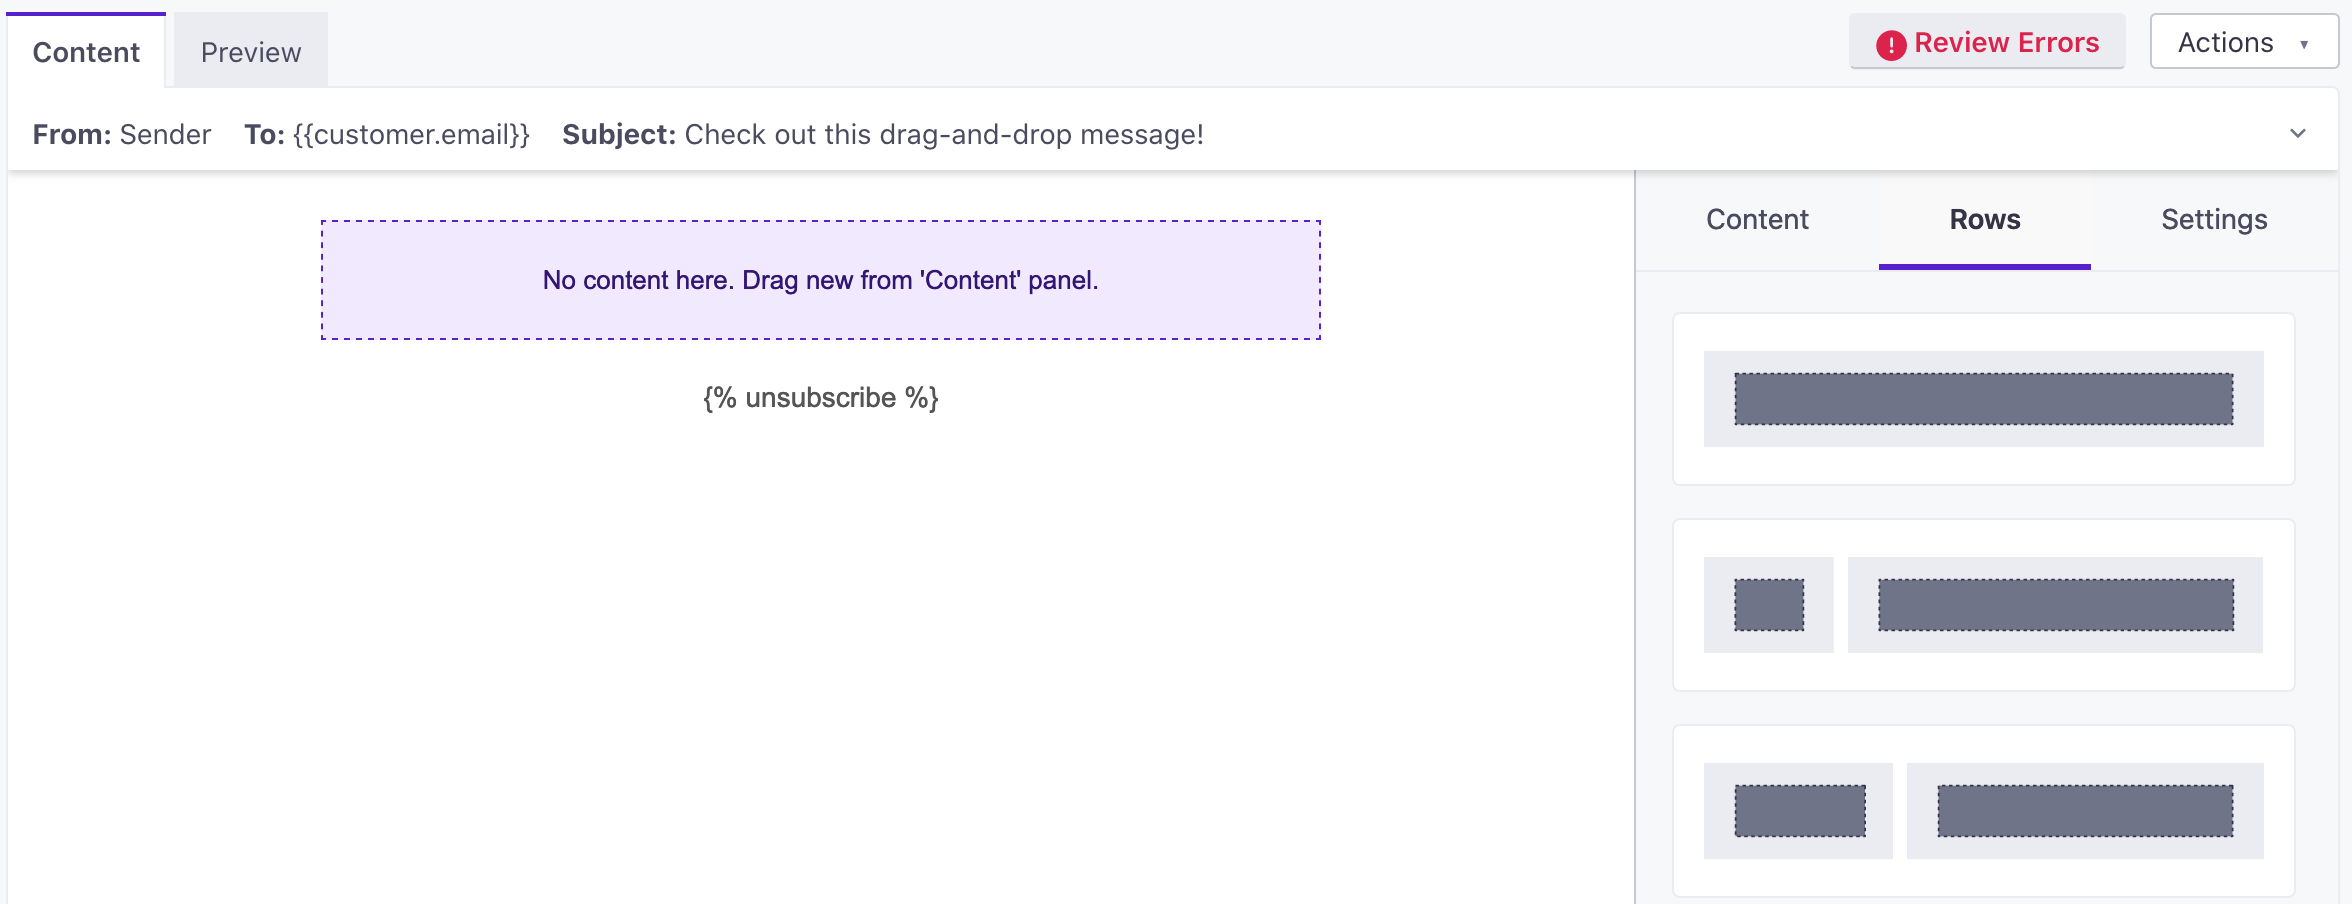This screenshot has width=2352, height=904.
Task: Select the Content editing tab
Action: click(x=85, y=51)
